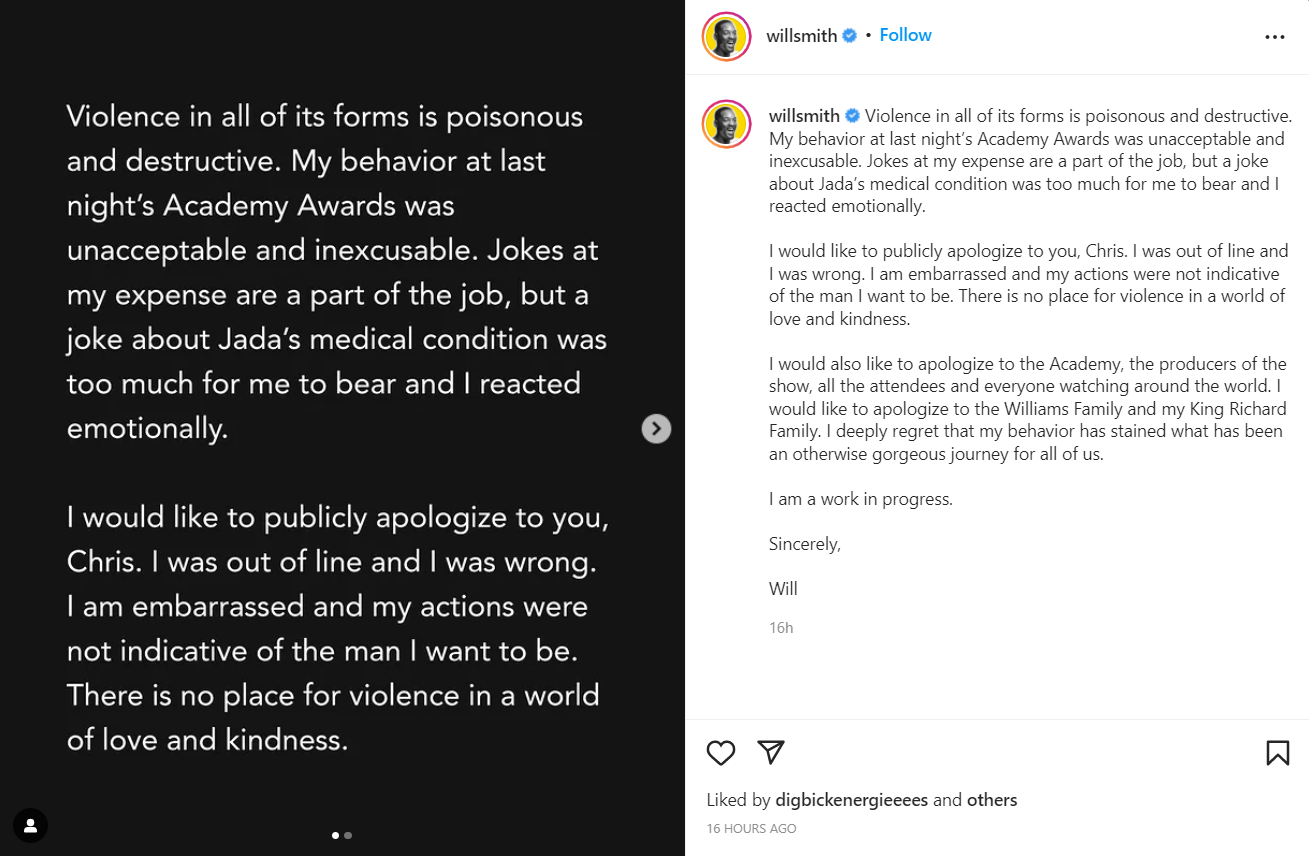Open willsmith profile picture in header

[x=726, y=37]
